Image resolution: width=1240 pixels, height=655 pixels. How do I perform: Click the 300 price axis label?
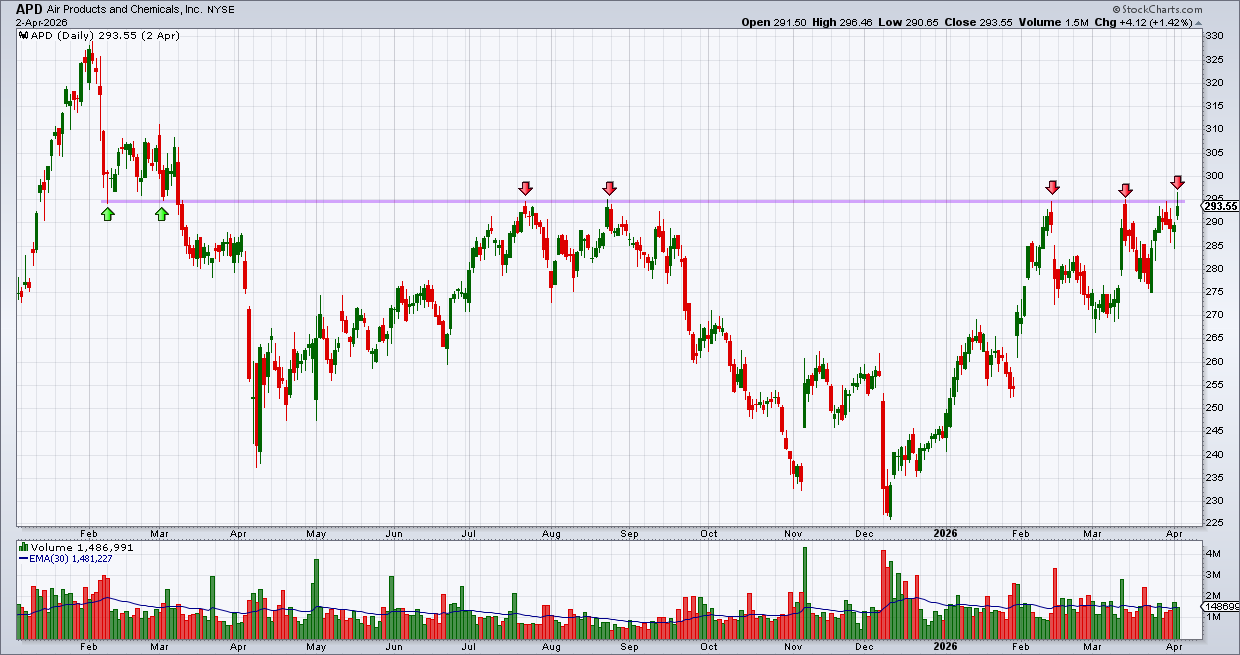1214,176
